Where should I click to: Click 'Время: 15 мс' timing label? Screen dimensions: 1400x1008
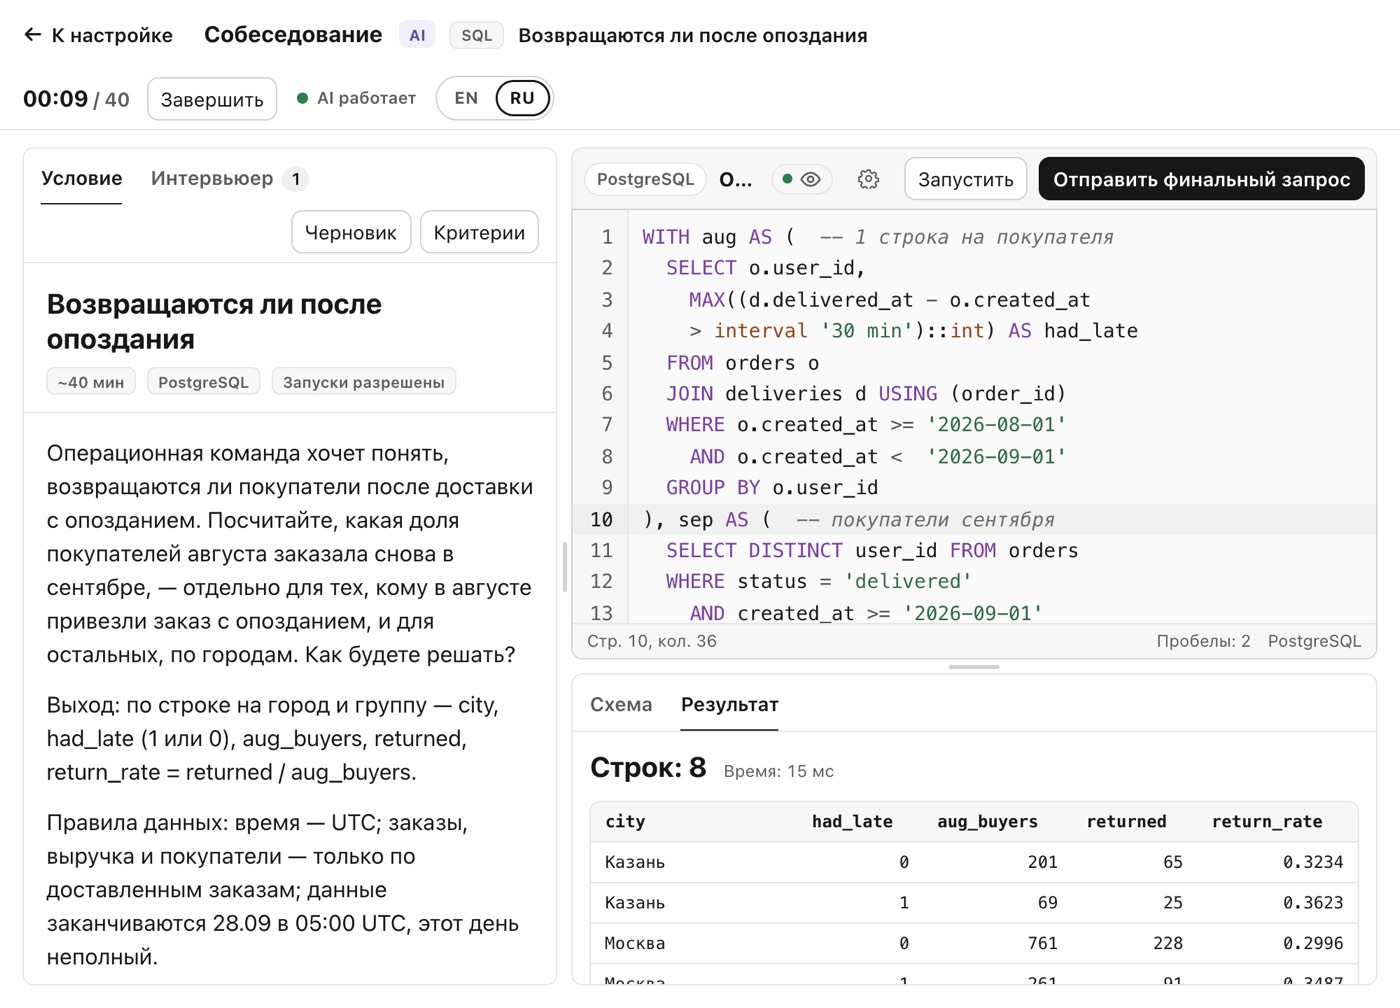point(778,771)
